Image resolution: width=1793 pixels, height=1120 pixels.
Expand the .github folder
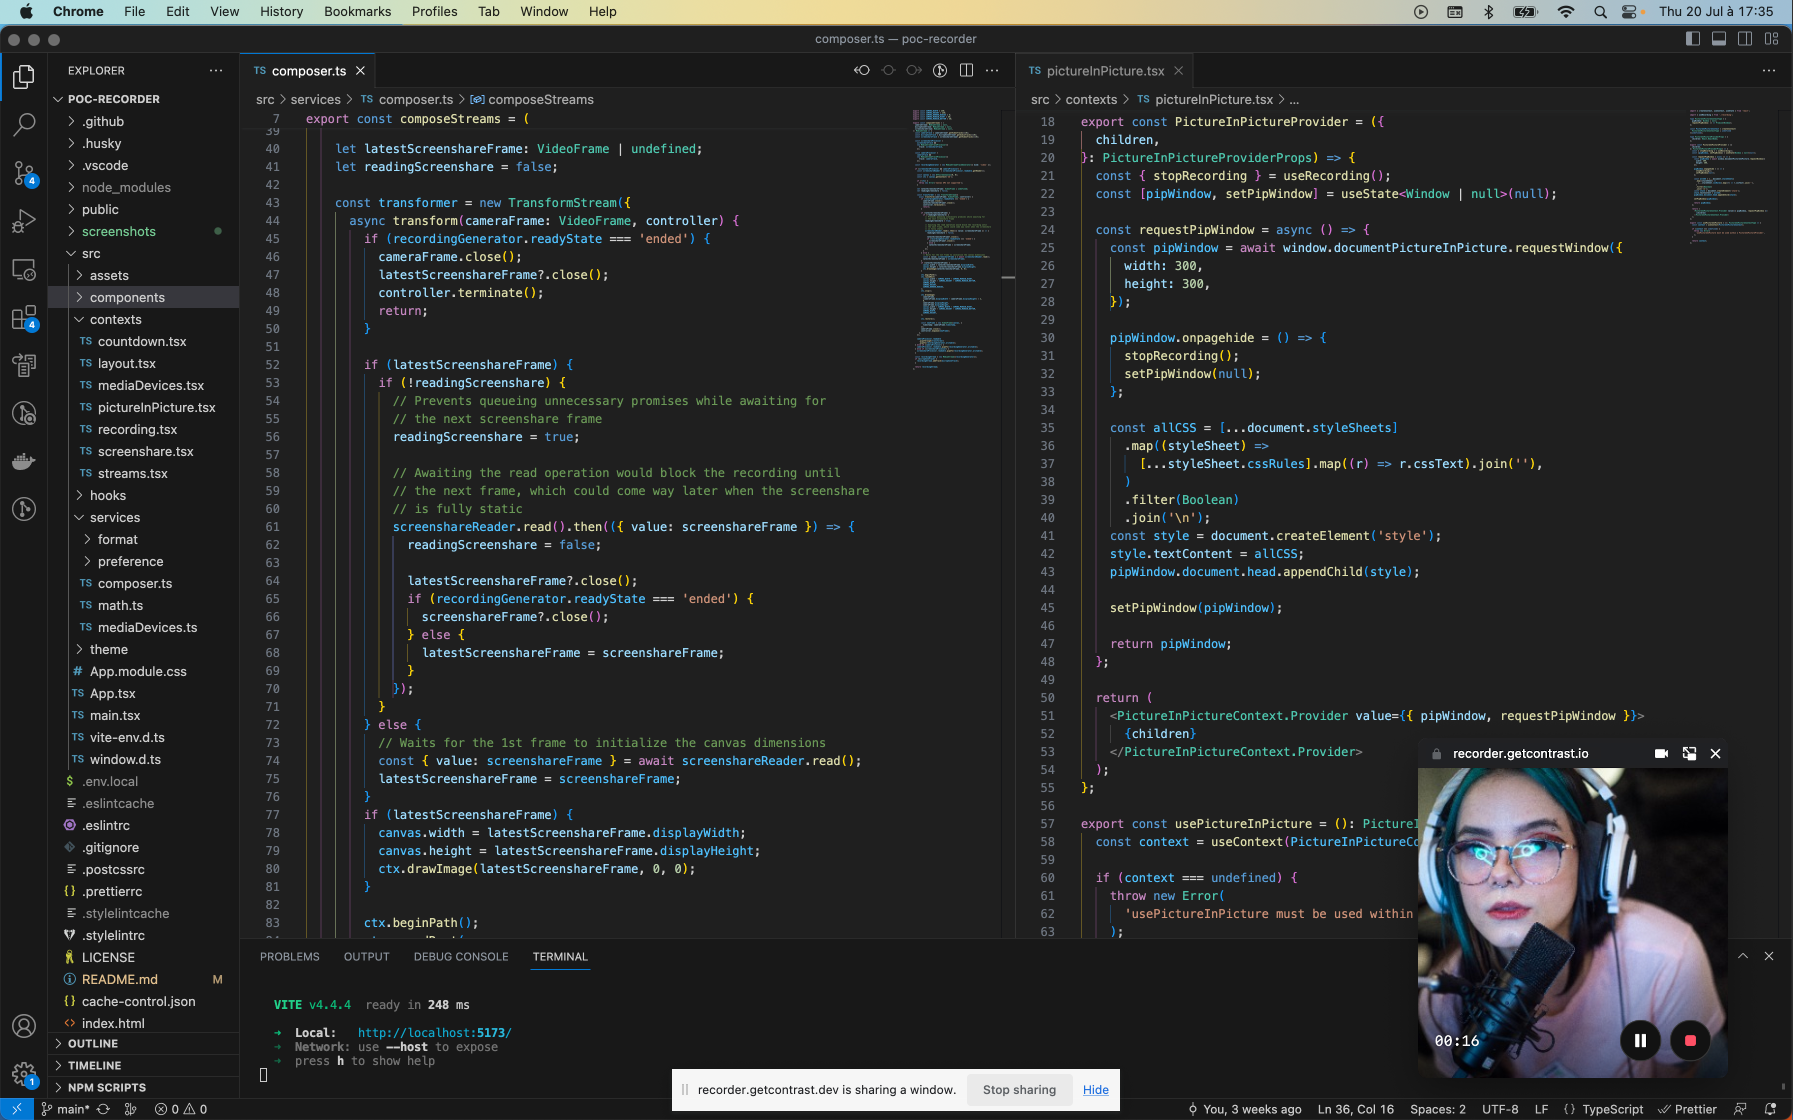(x=144, y=121)
